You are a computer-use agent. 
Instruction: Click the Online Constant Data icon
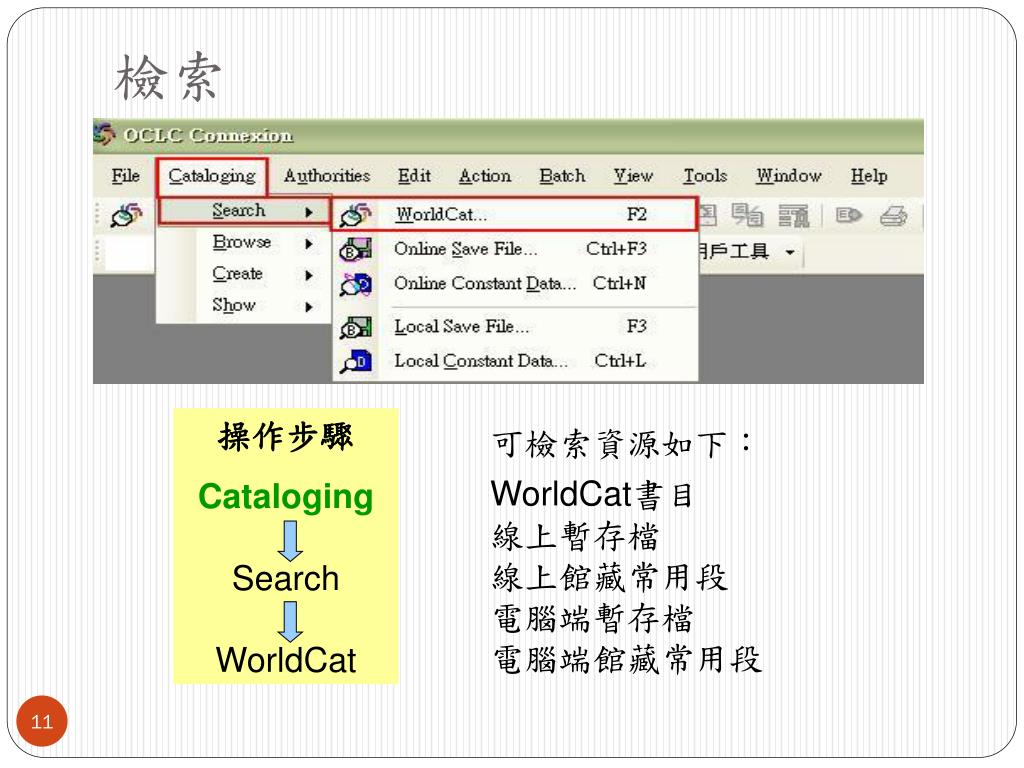355,284
